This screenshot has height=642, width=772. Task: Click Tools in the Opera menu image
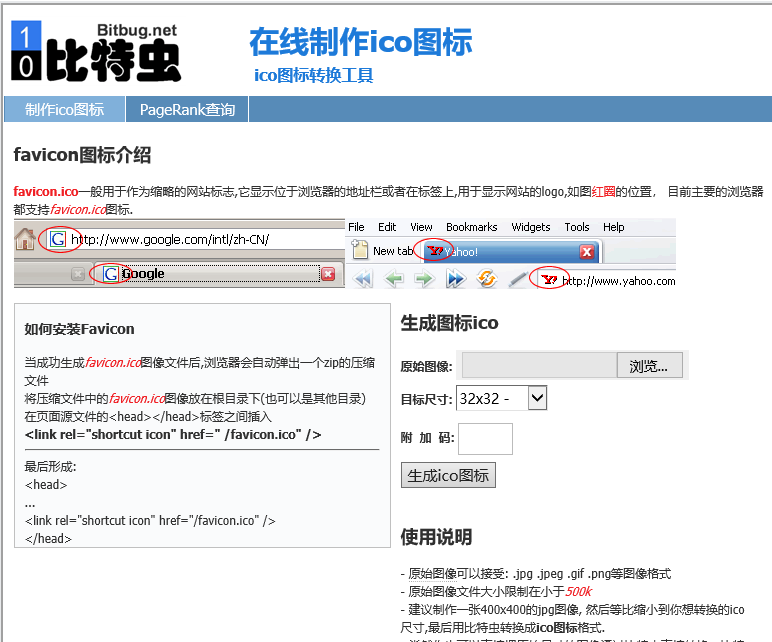577,227
